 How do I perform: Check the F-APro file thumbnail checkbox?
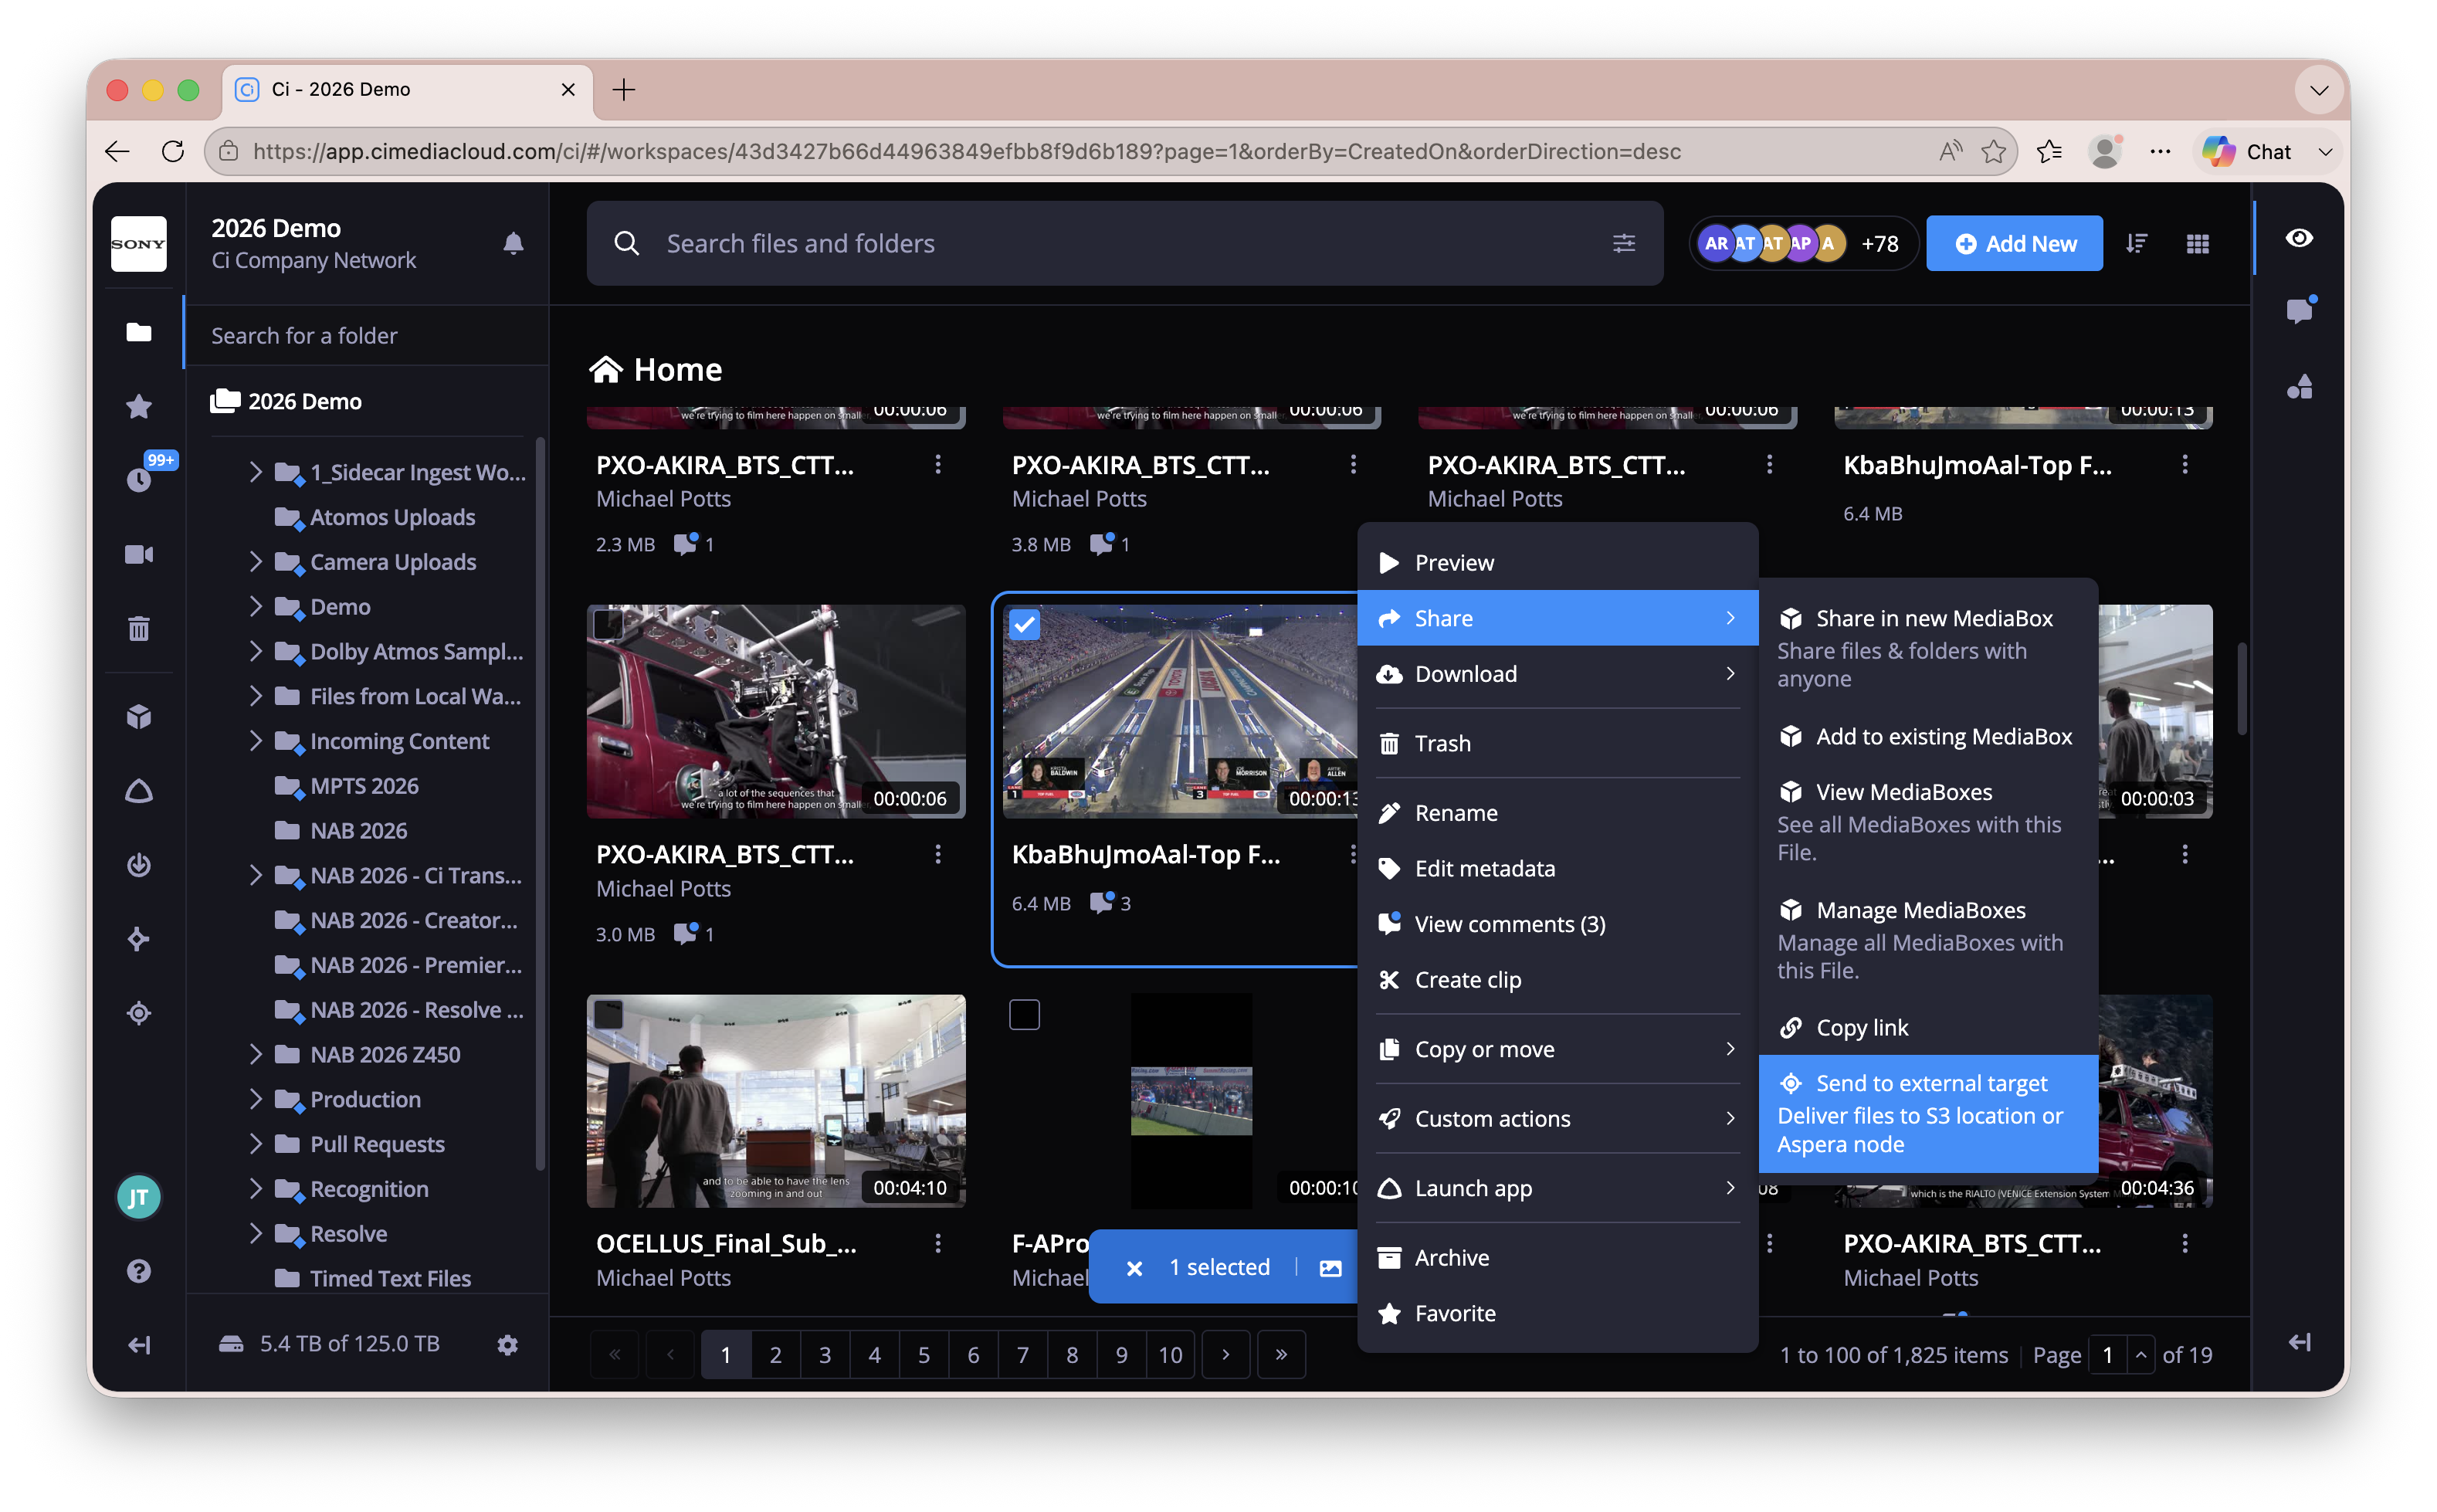1024,1014
